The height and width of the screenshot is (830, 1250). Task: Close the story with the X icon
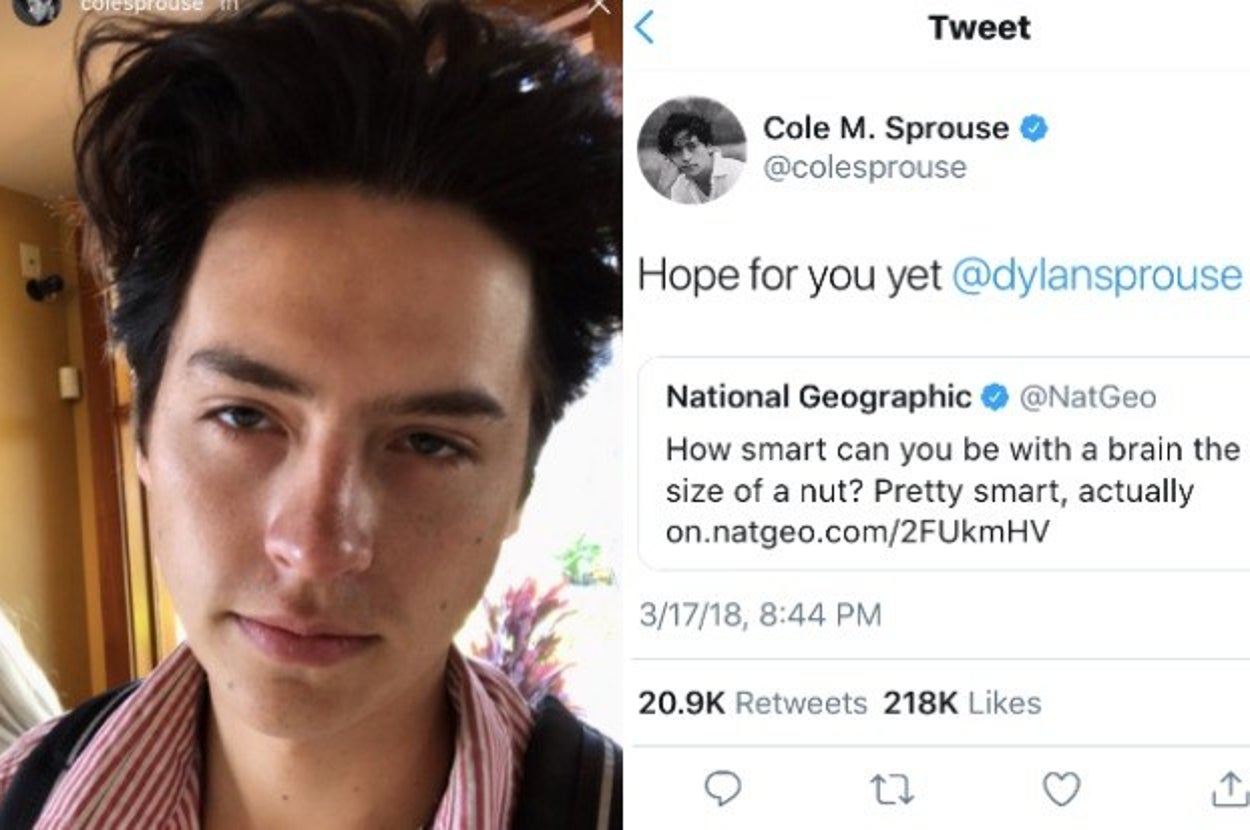(x=598, y=6)
